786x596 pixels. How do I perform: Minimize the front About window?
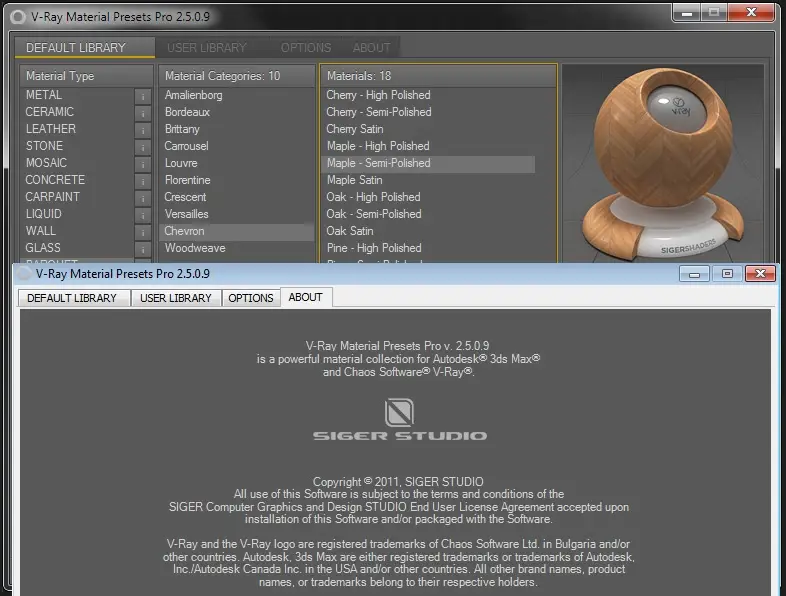(694, 274)
